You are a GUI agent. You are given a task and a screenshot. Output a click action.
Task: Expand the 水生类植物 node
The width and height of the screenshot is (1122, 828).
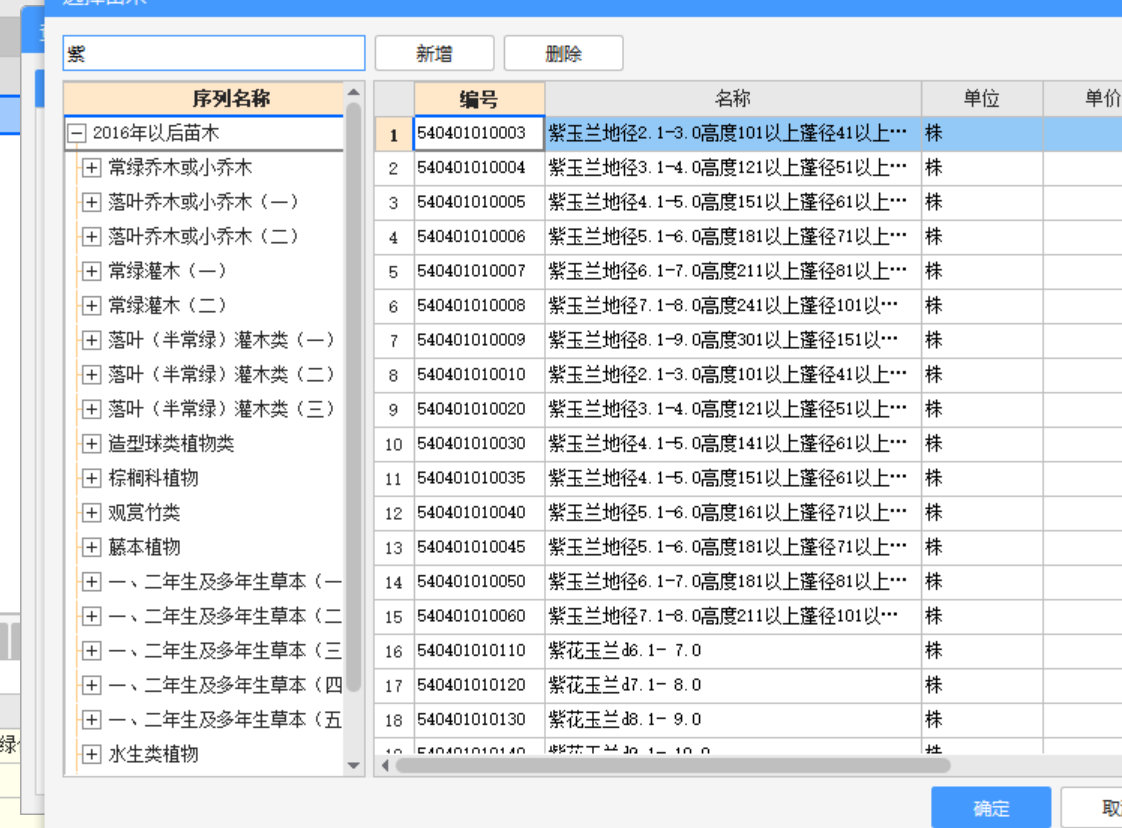point(91,754)
